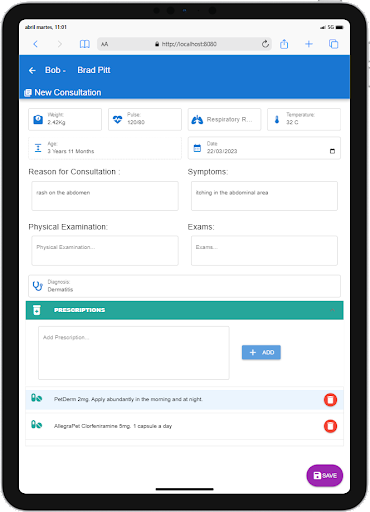Focus the Add Prescription text area
The width and height of the screenshot is (370, 512).
tap(134, 353)
